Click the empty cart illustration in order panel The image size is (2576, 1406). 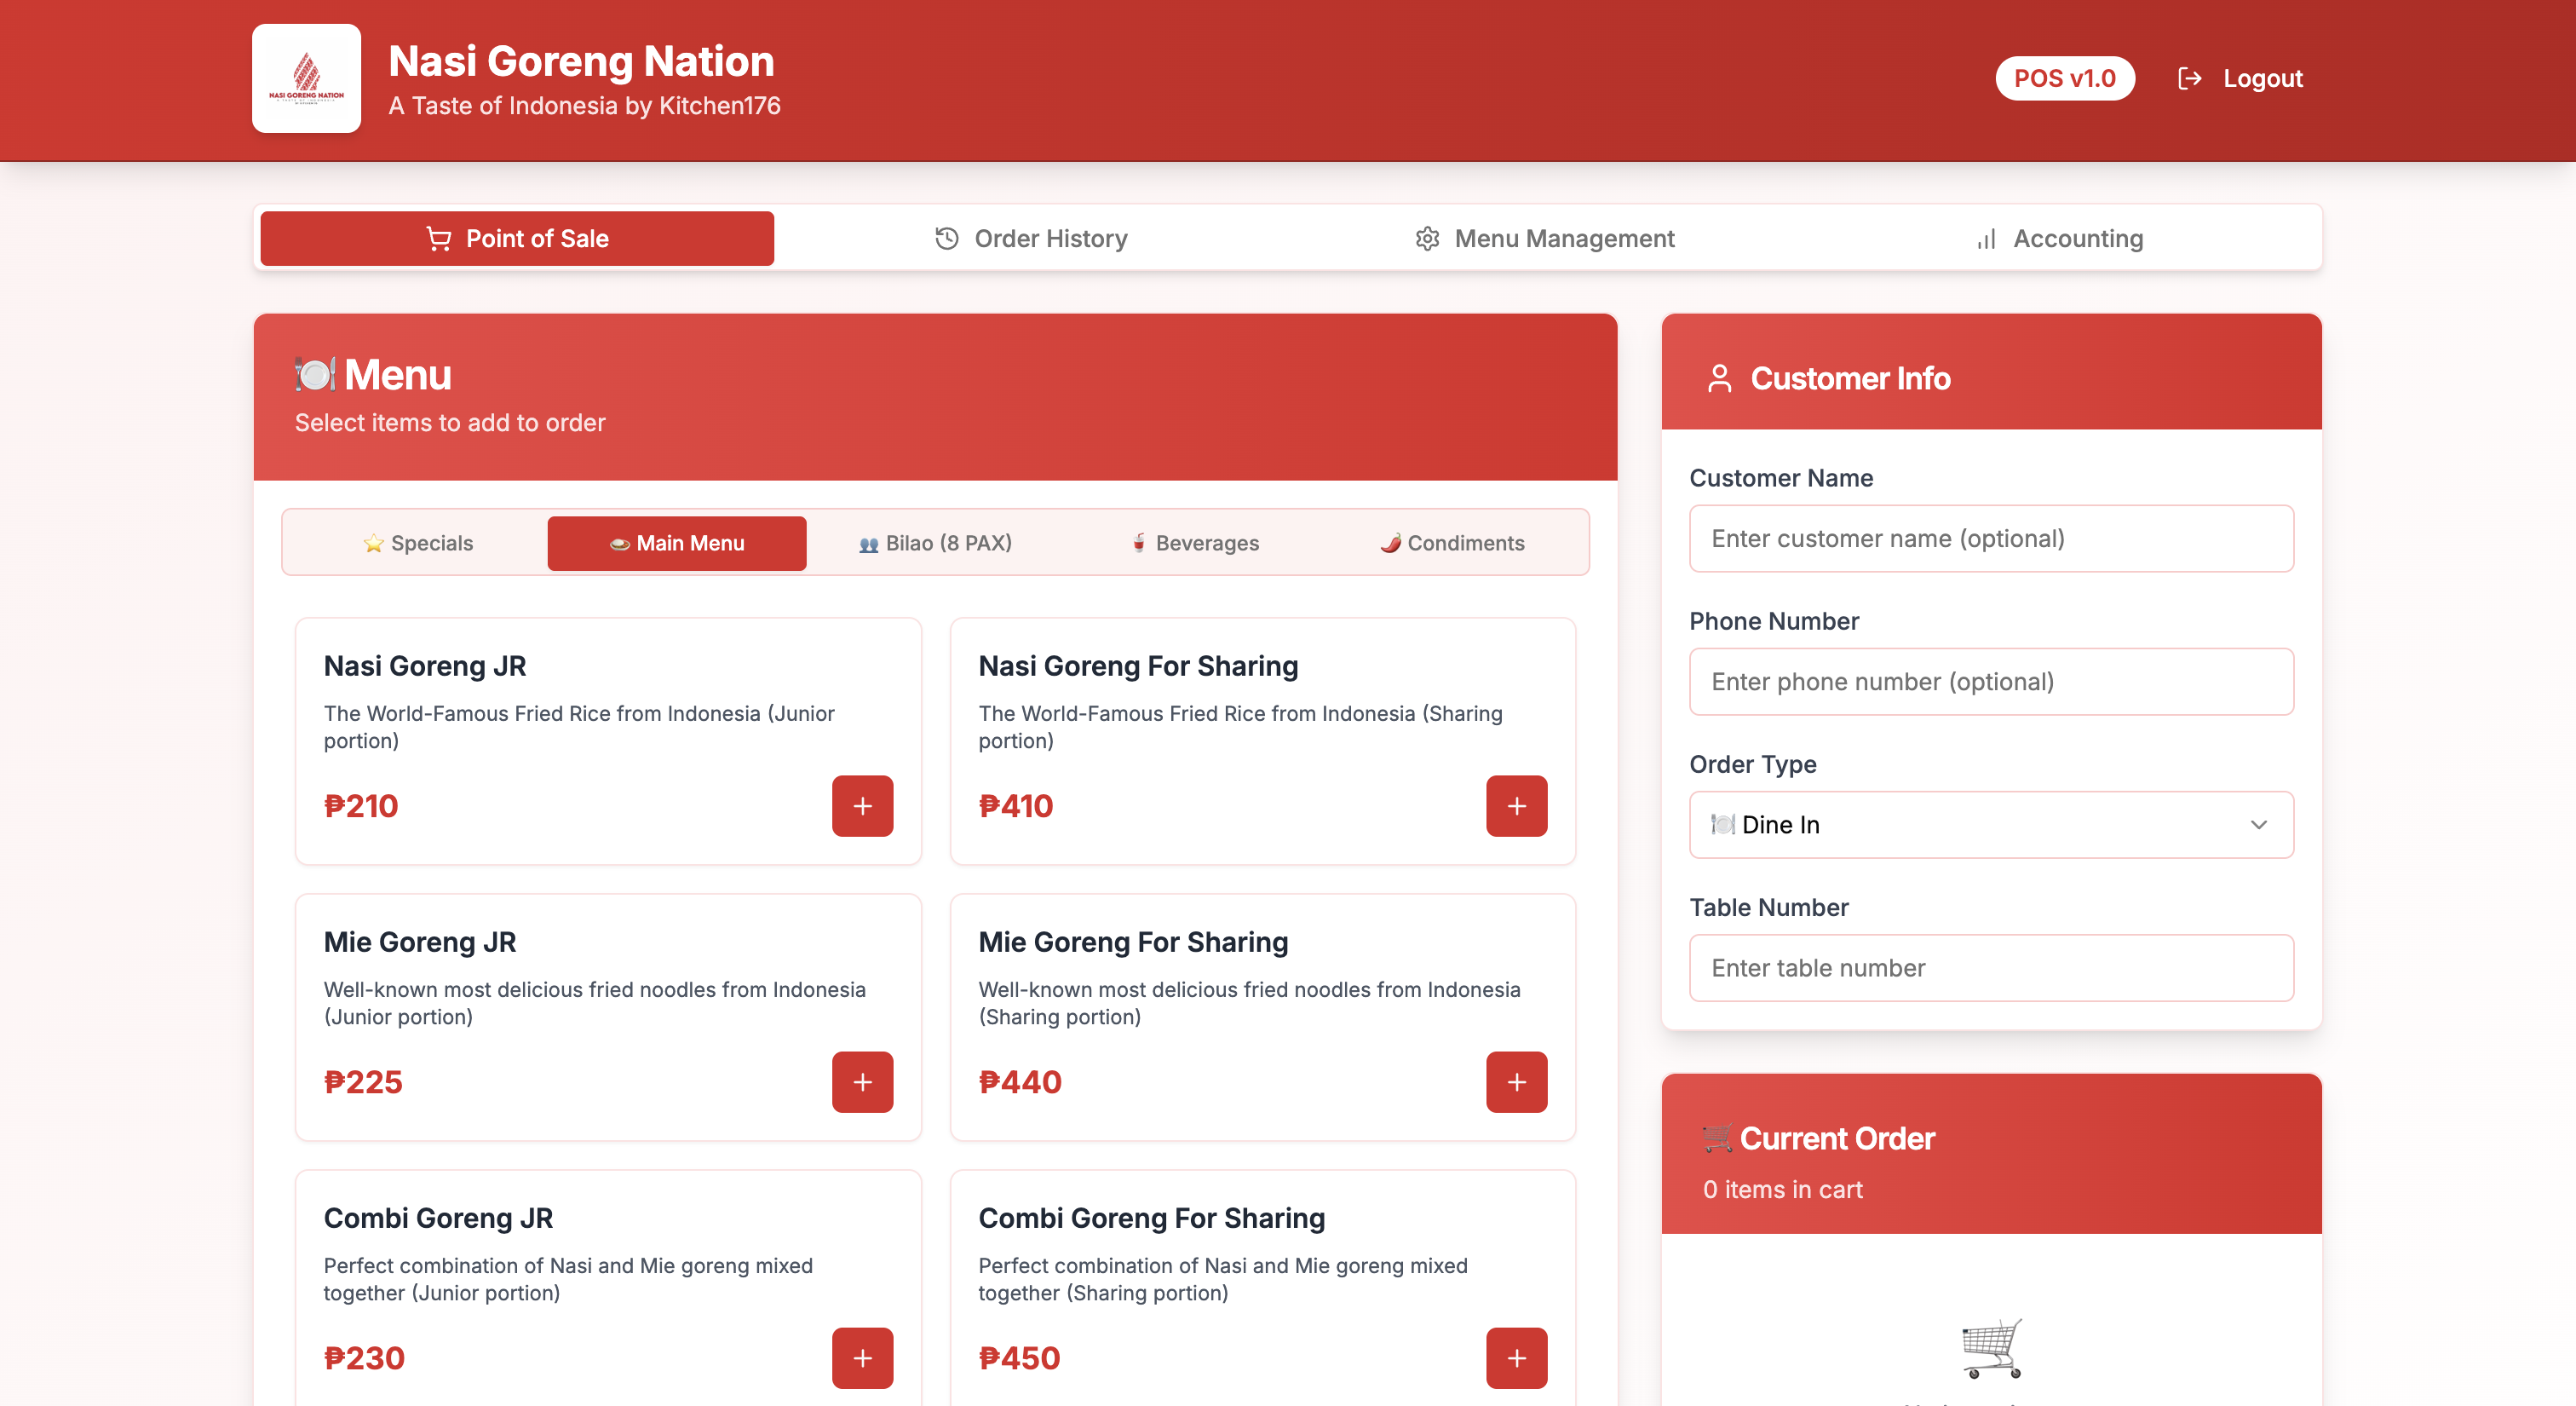click(x=1991, y=1347)
